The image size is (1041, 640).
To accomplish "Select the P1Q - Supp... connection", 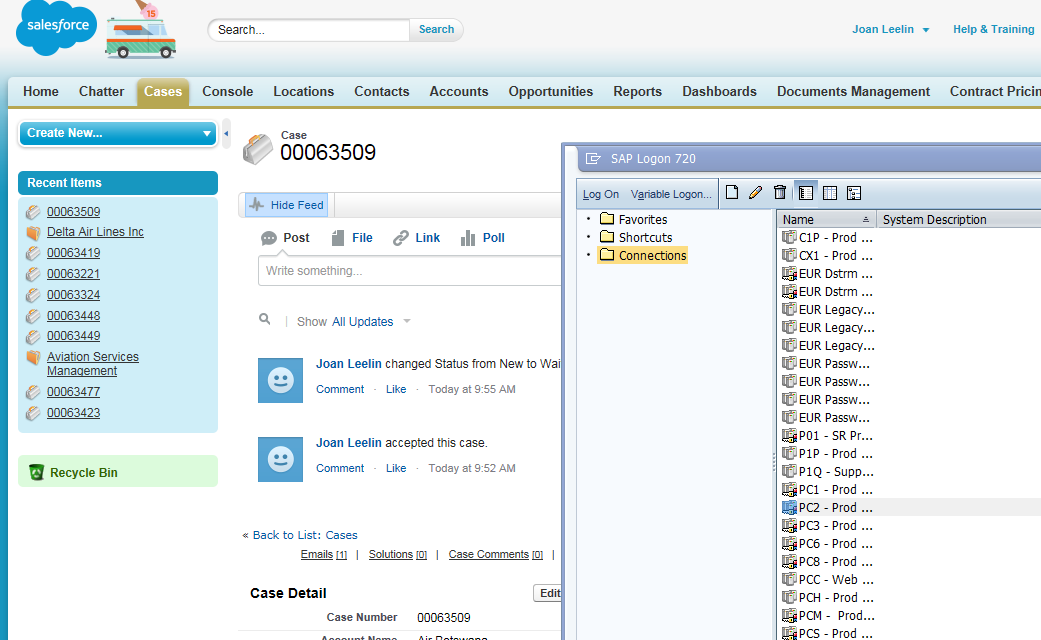I will click(828, 471).
